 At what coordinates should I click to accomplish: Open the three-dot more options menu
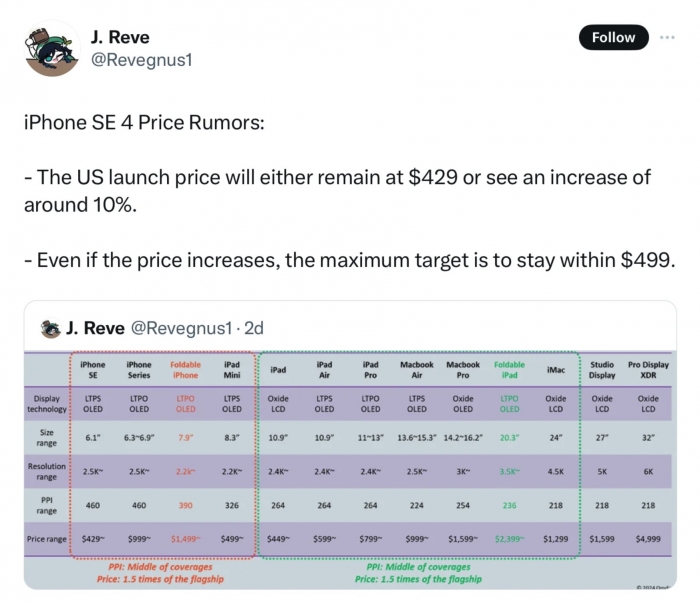pos(667,37)
